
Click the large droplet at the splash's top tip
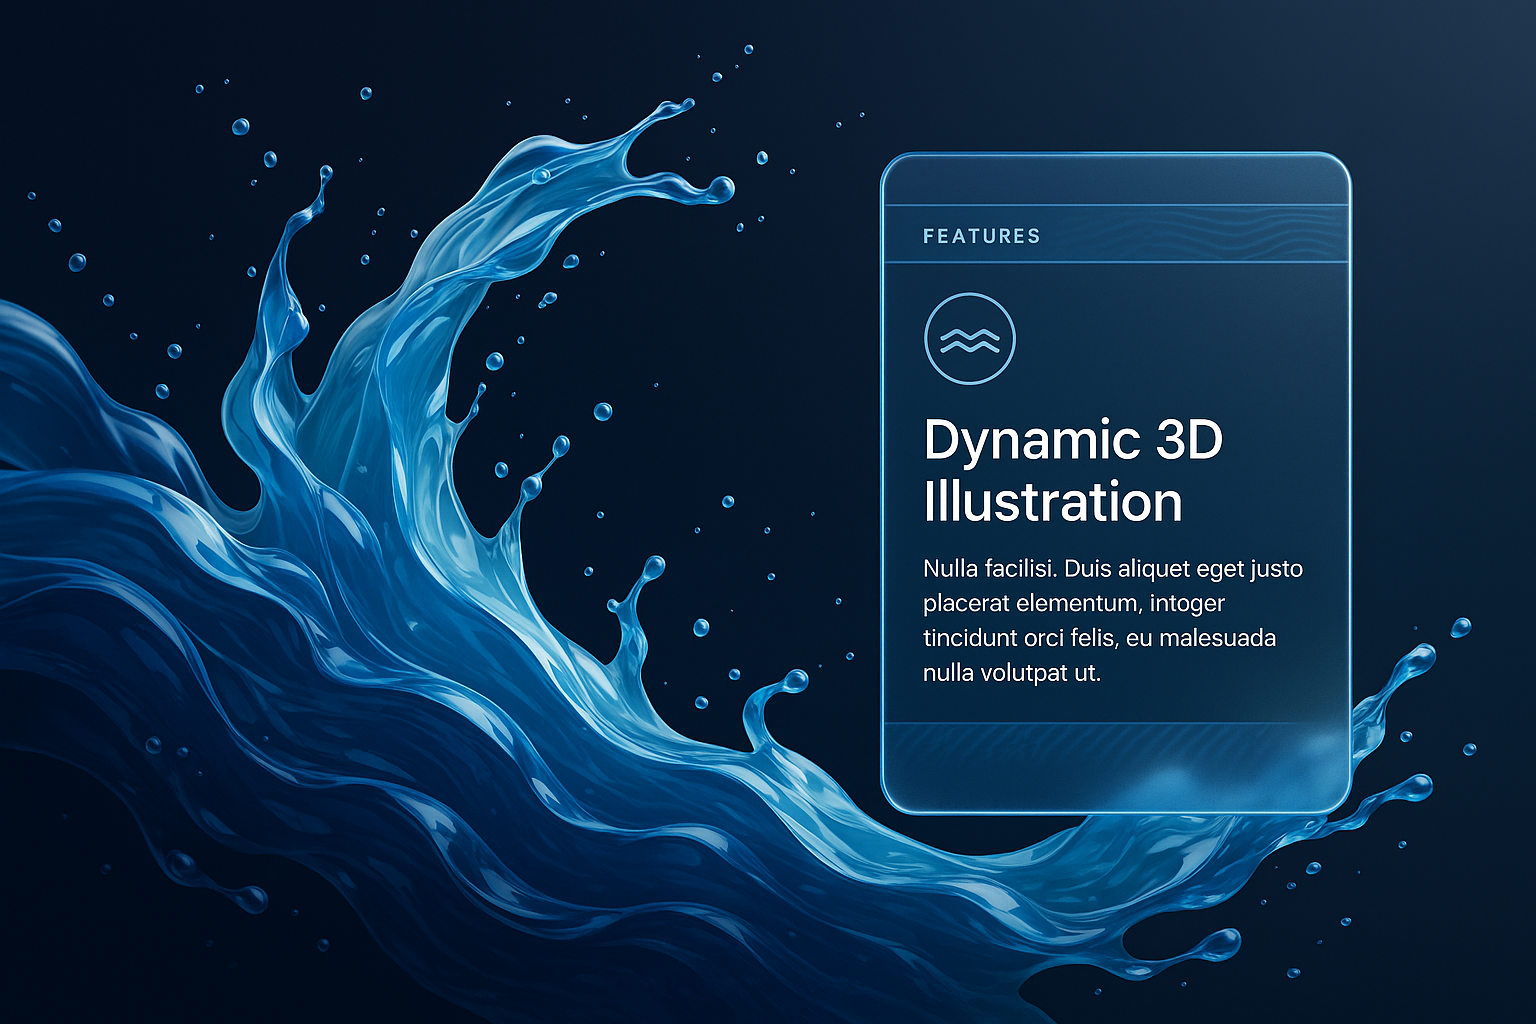(720, 188)
